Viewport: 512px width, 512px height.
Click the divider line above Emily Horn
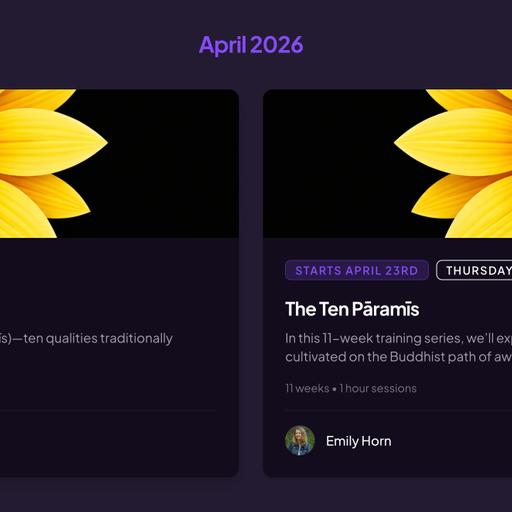399,411
